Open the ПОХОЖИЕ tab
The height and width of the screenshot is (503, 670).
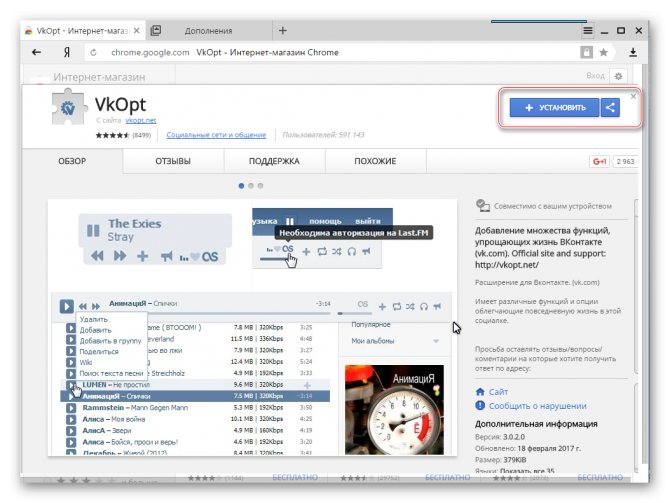pos(375,161)
